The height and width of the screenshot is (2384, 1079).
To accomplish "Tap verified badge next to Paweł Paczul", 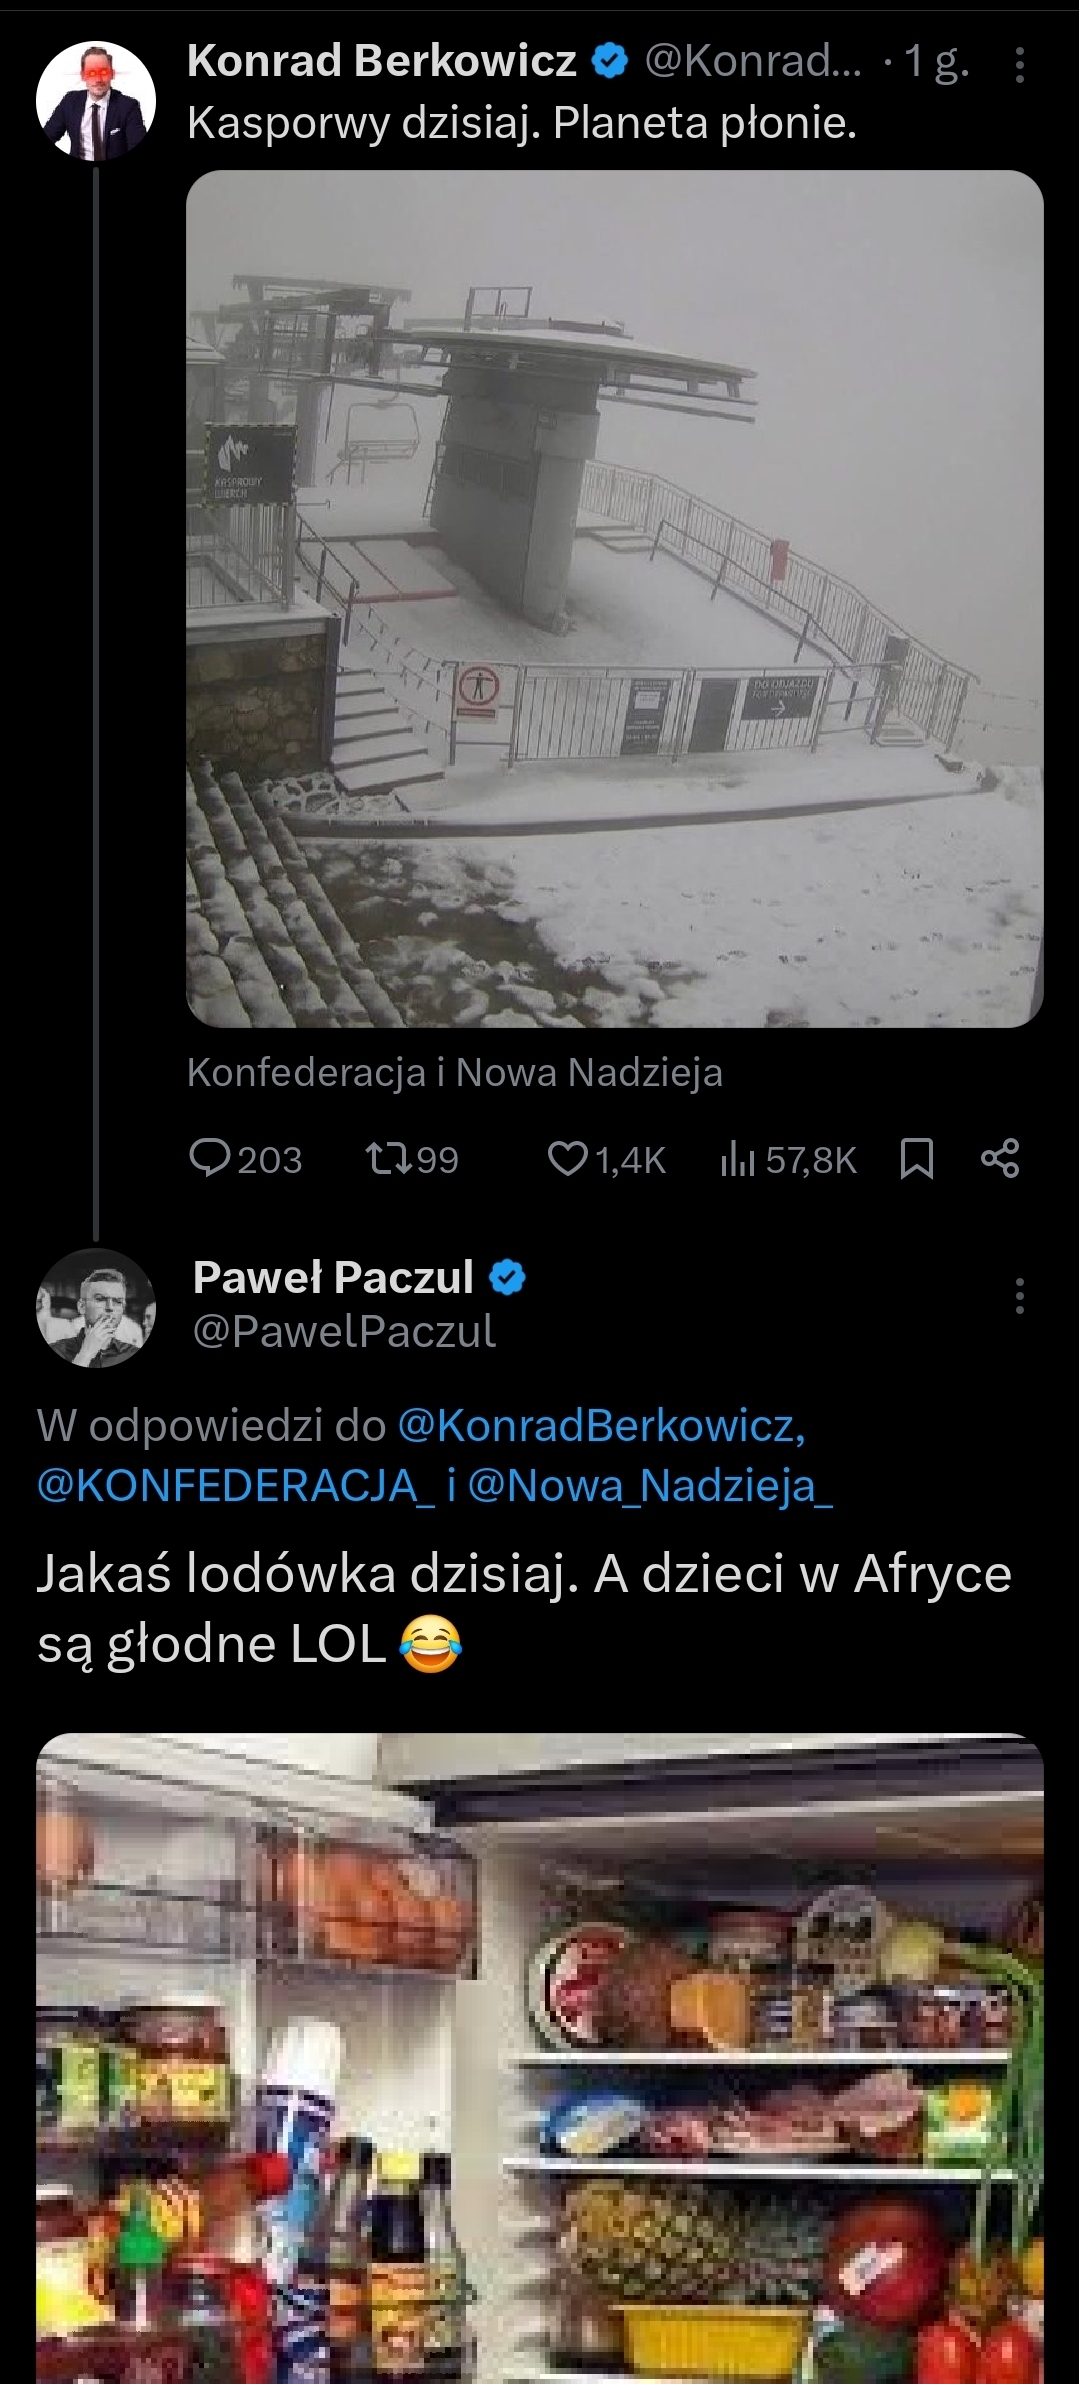I will click(x=508, y=1278).
